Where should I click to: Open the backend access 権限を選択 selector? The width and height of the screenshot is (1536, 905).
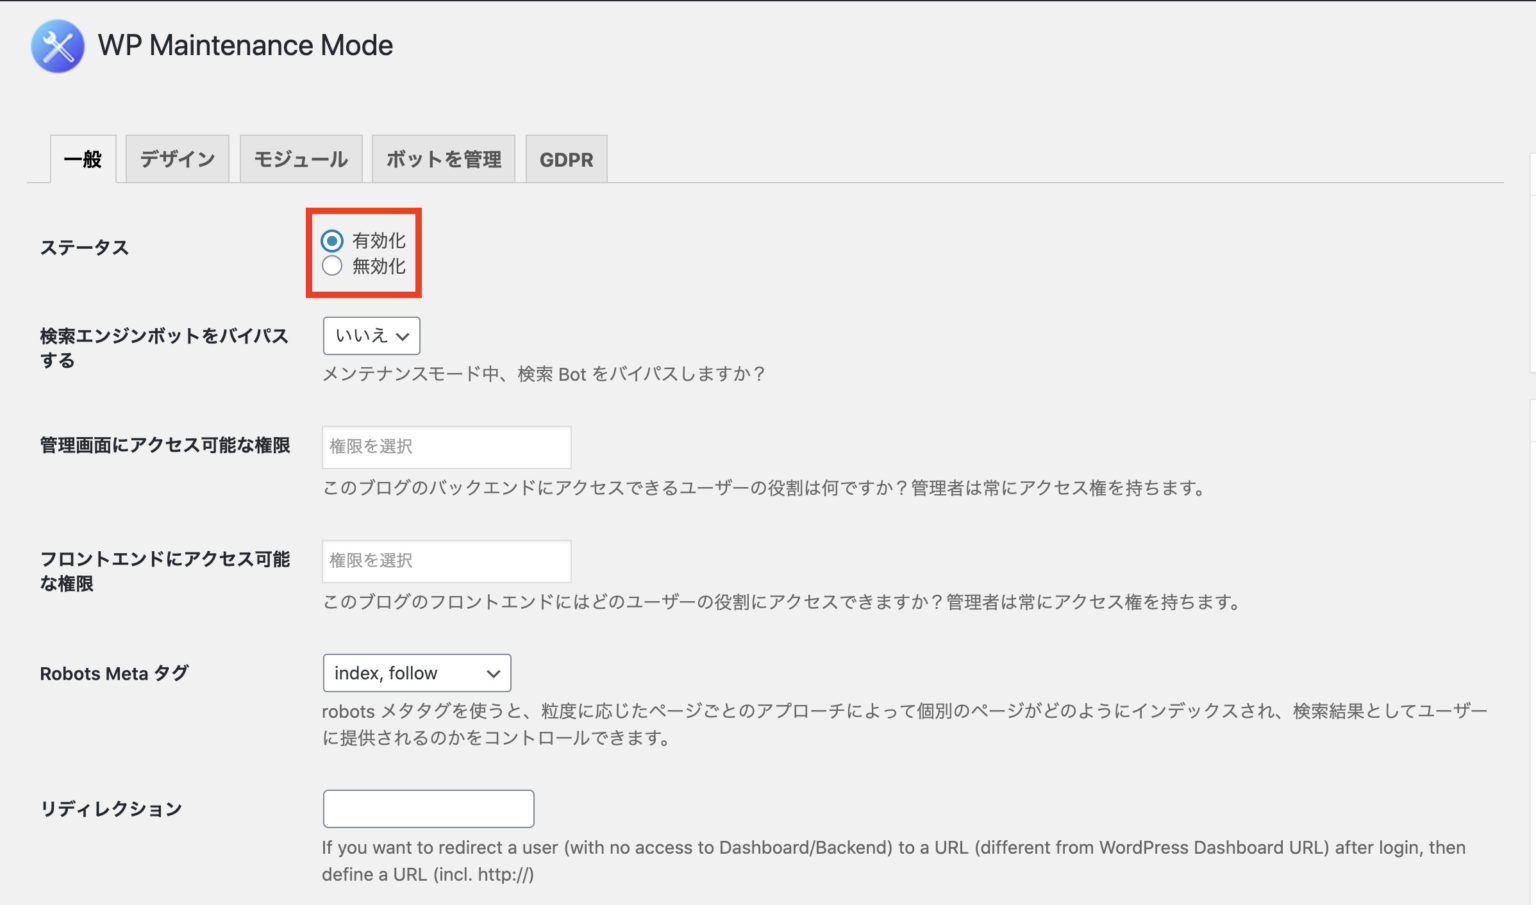(x=446, y=447)
